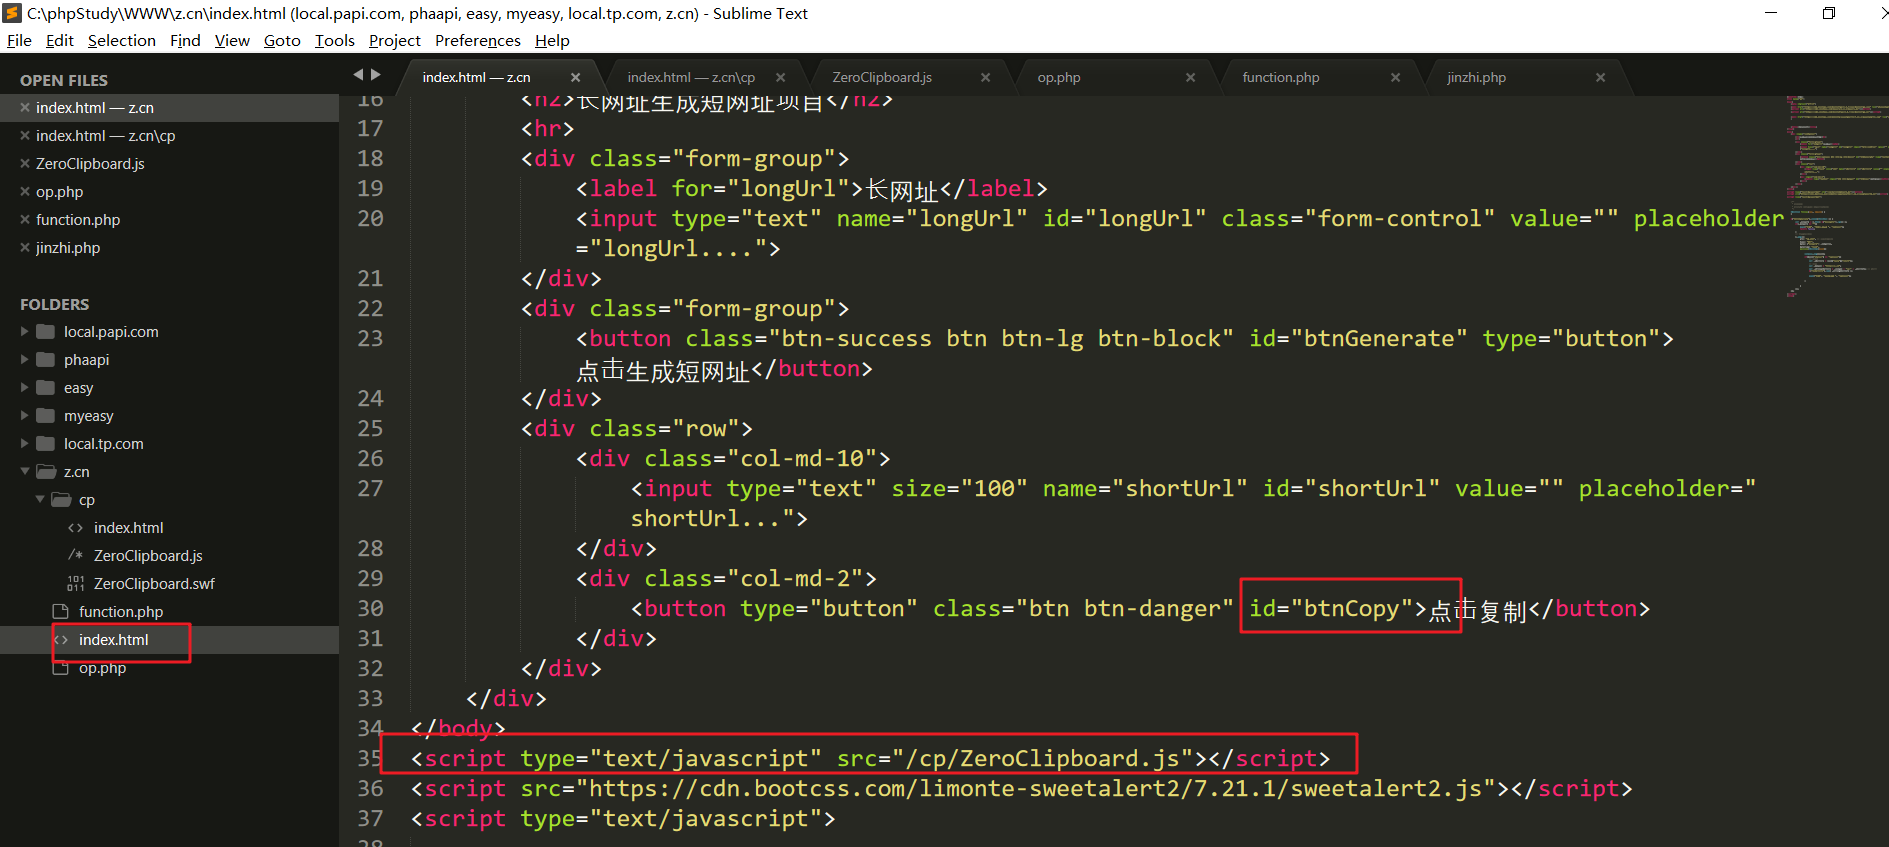The height and width of the screenshot is (847, 1889).
Task: Click the sweetalert2.js CDN URL line
Action: [1021, 789]
